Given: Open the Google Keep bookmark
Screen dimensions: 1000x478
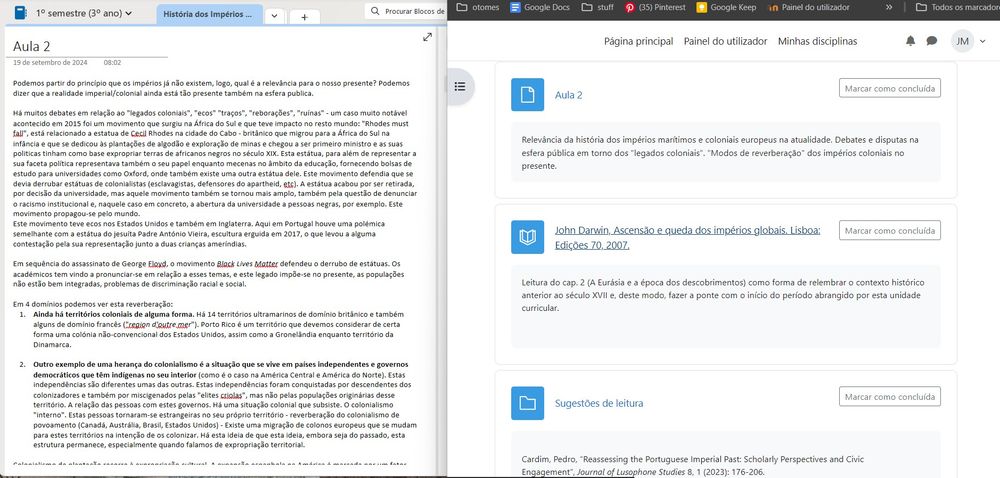Looking at the screenshot, I should pos(726,7).
